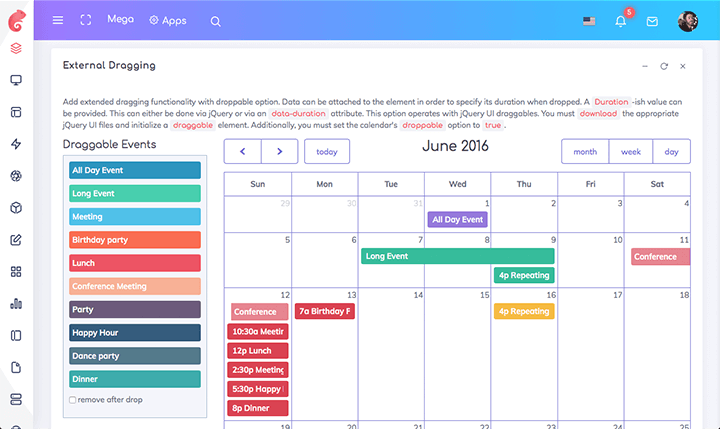Viewport: 720px width, 429px height.
Task: Refresh the External Dragging card
Action: click(663, 66)
